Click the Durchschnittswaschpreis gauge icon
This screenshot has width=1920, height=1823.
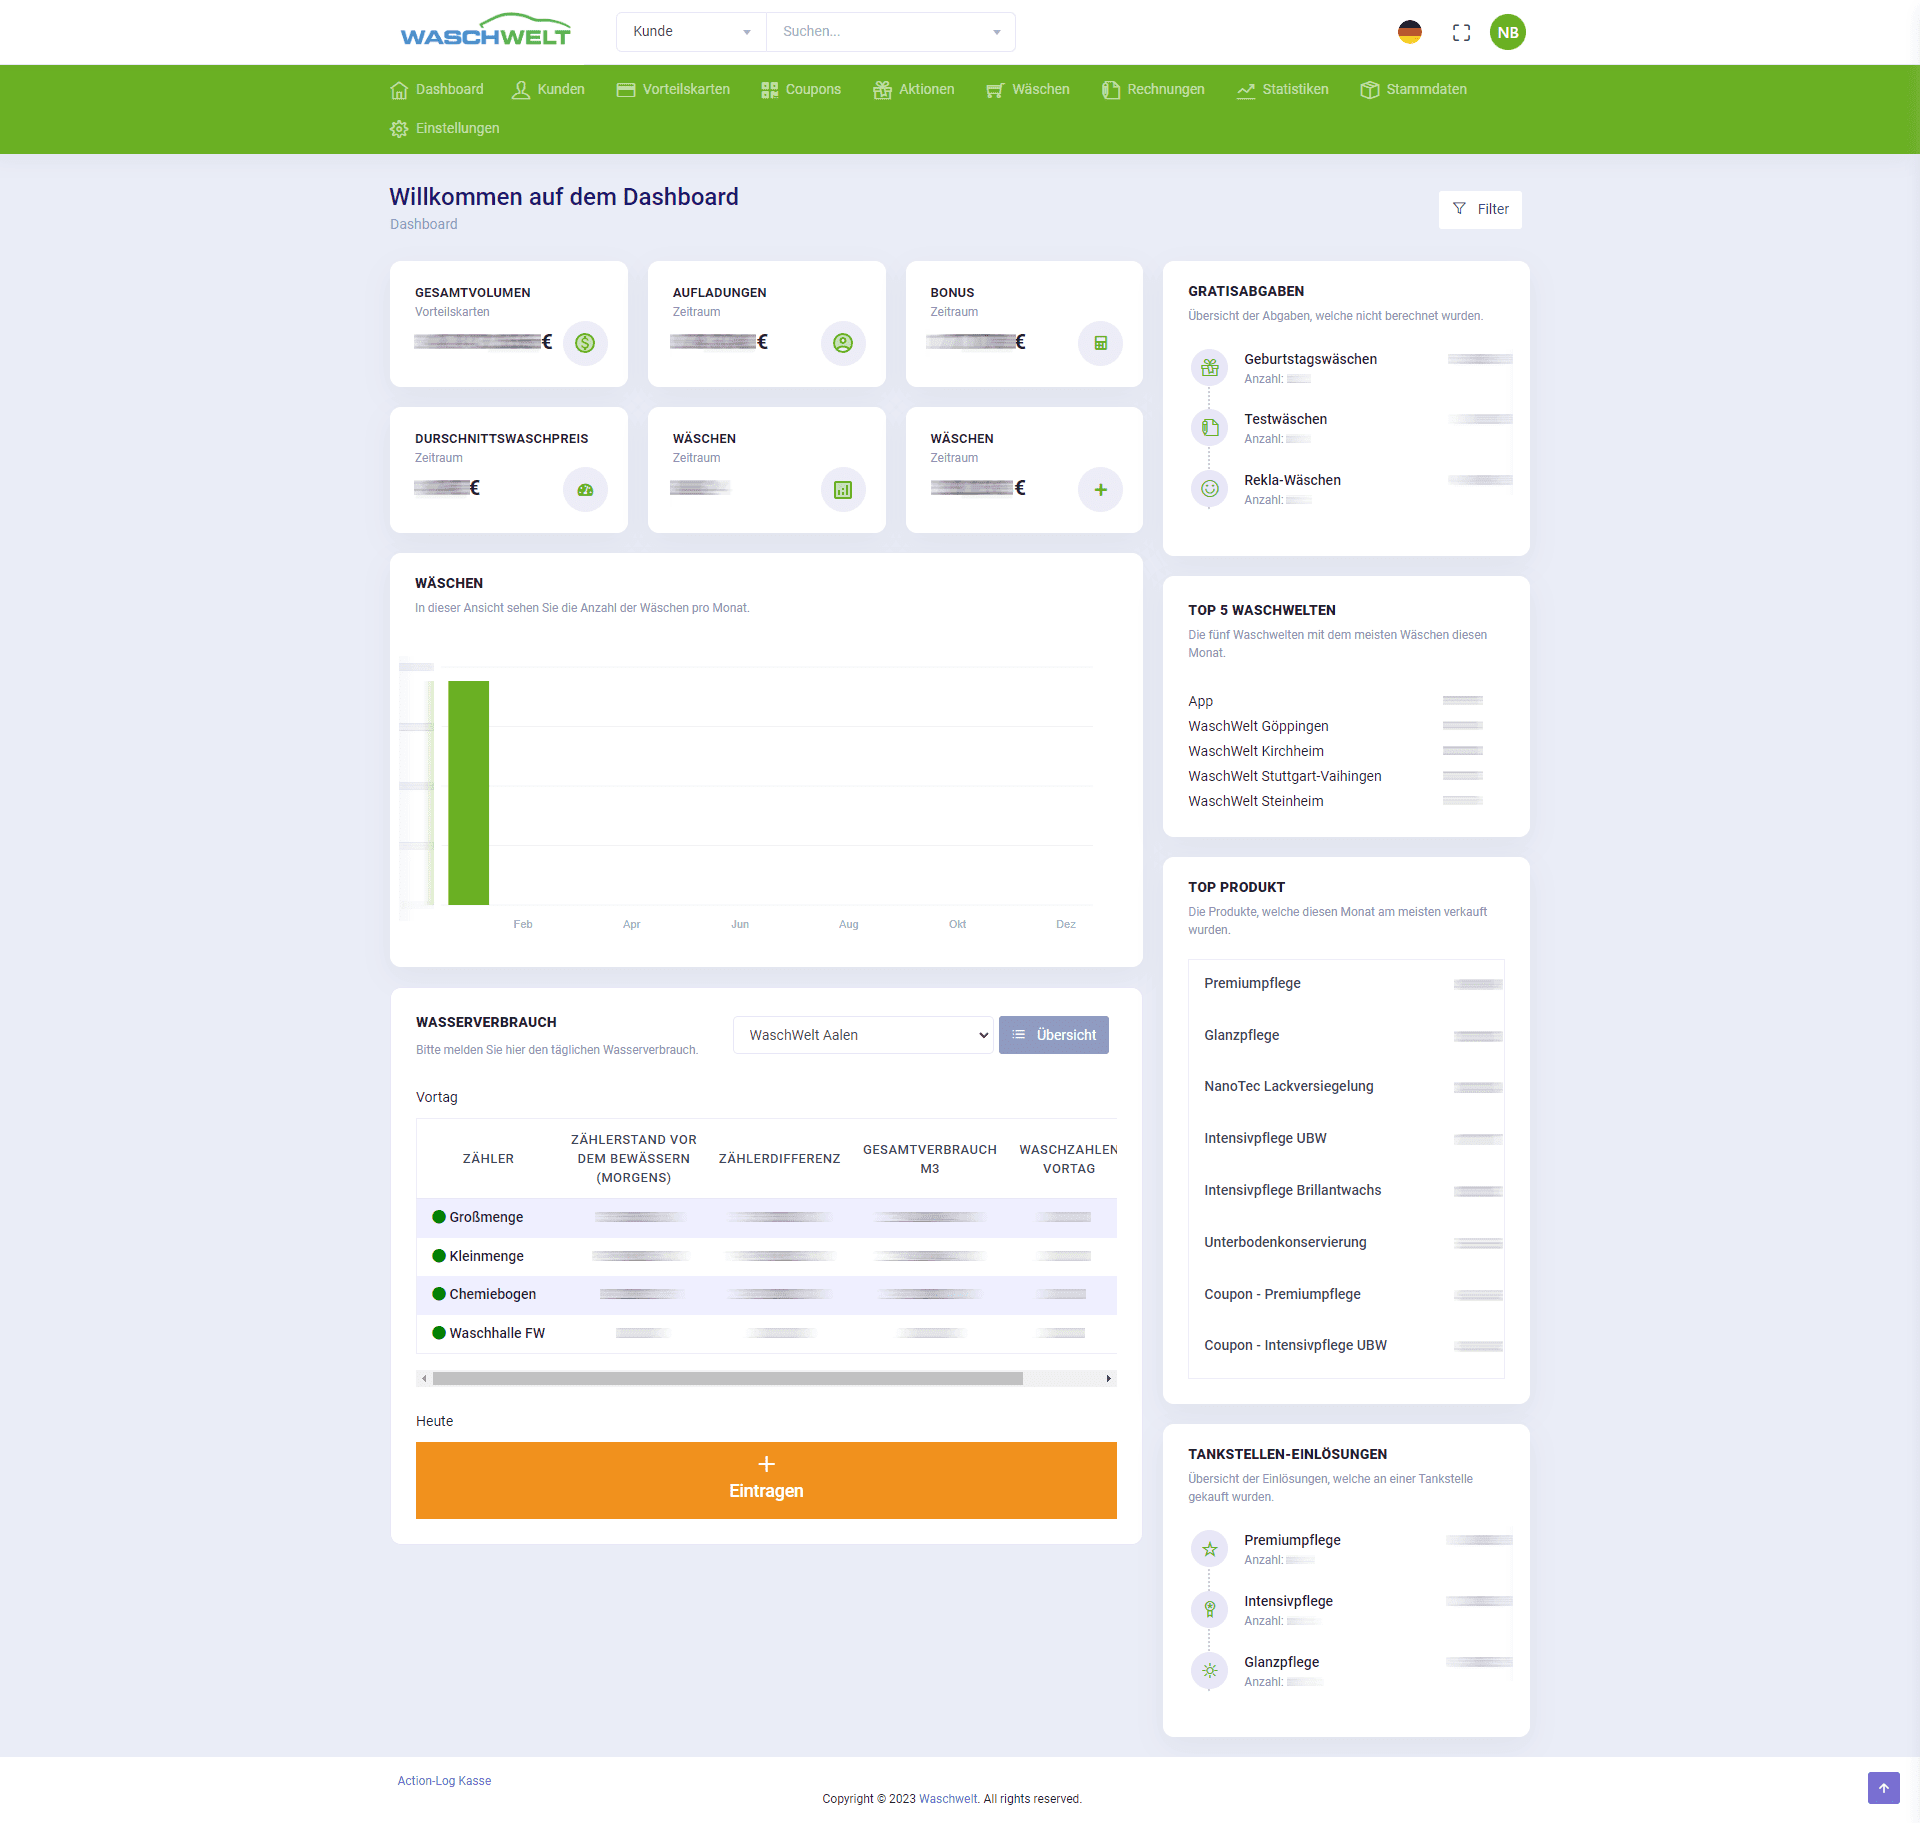click(x=585, y=489)
